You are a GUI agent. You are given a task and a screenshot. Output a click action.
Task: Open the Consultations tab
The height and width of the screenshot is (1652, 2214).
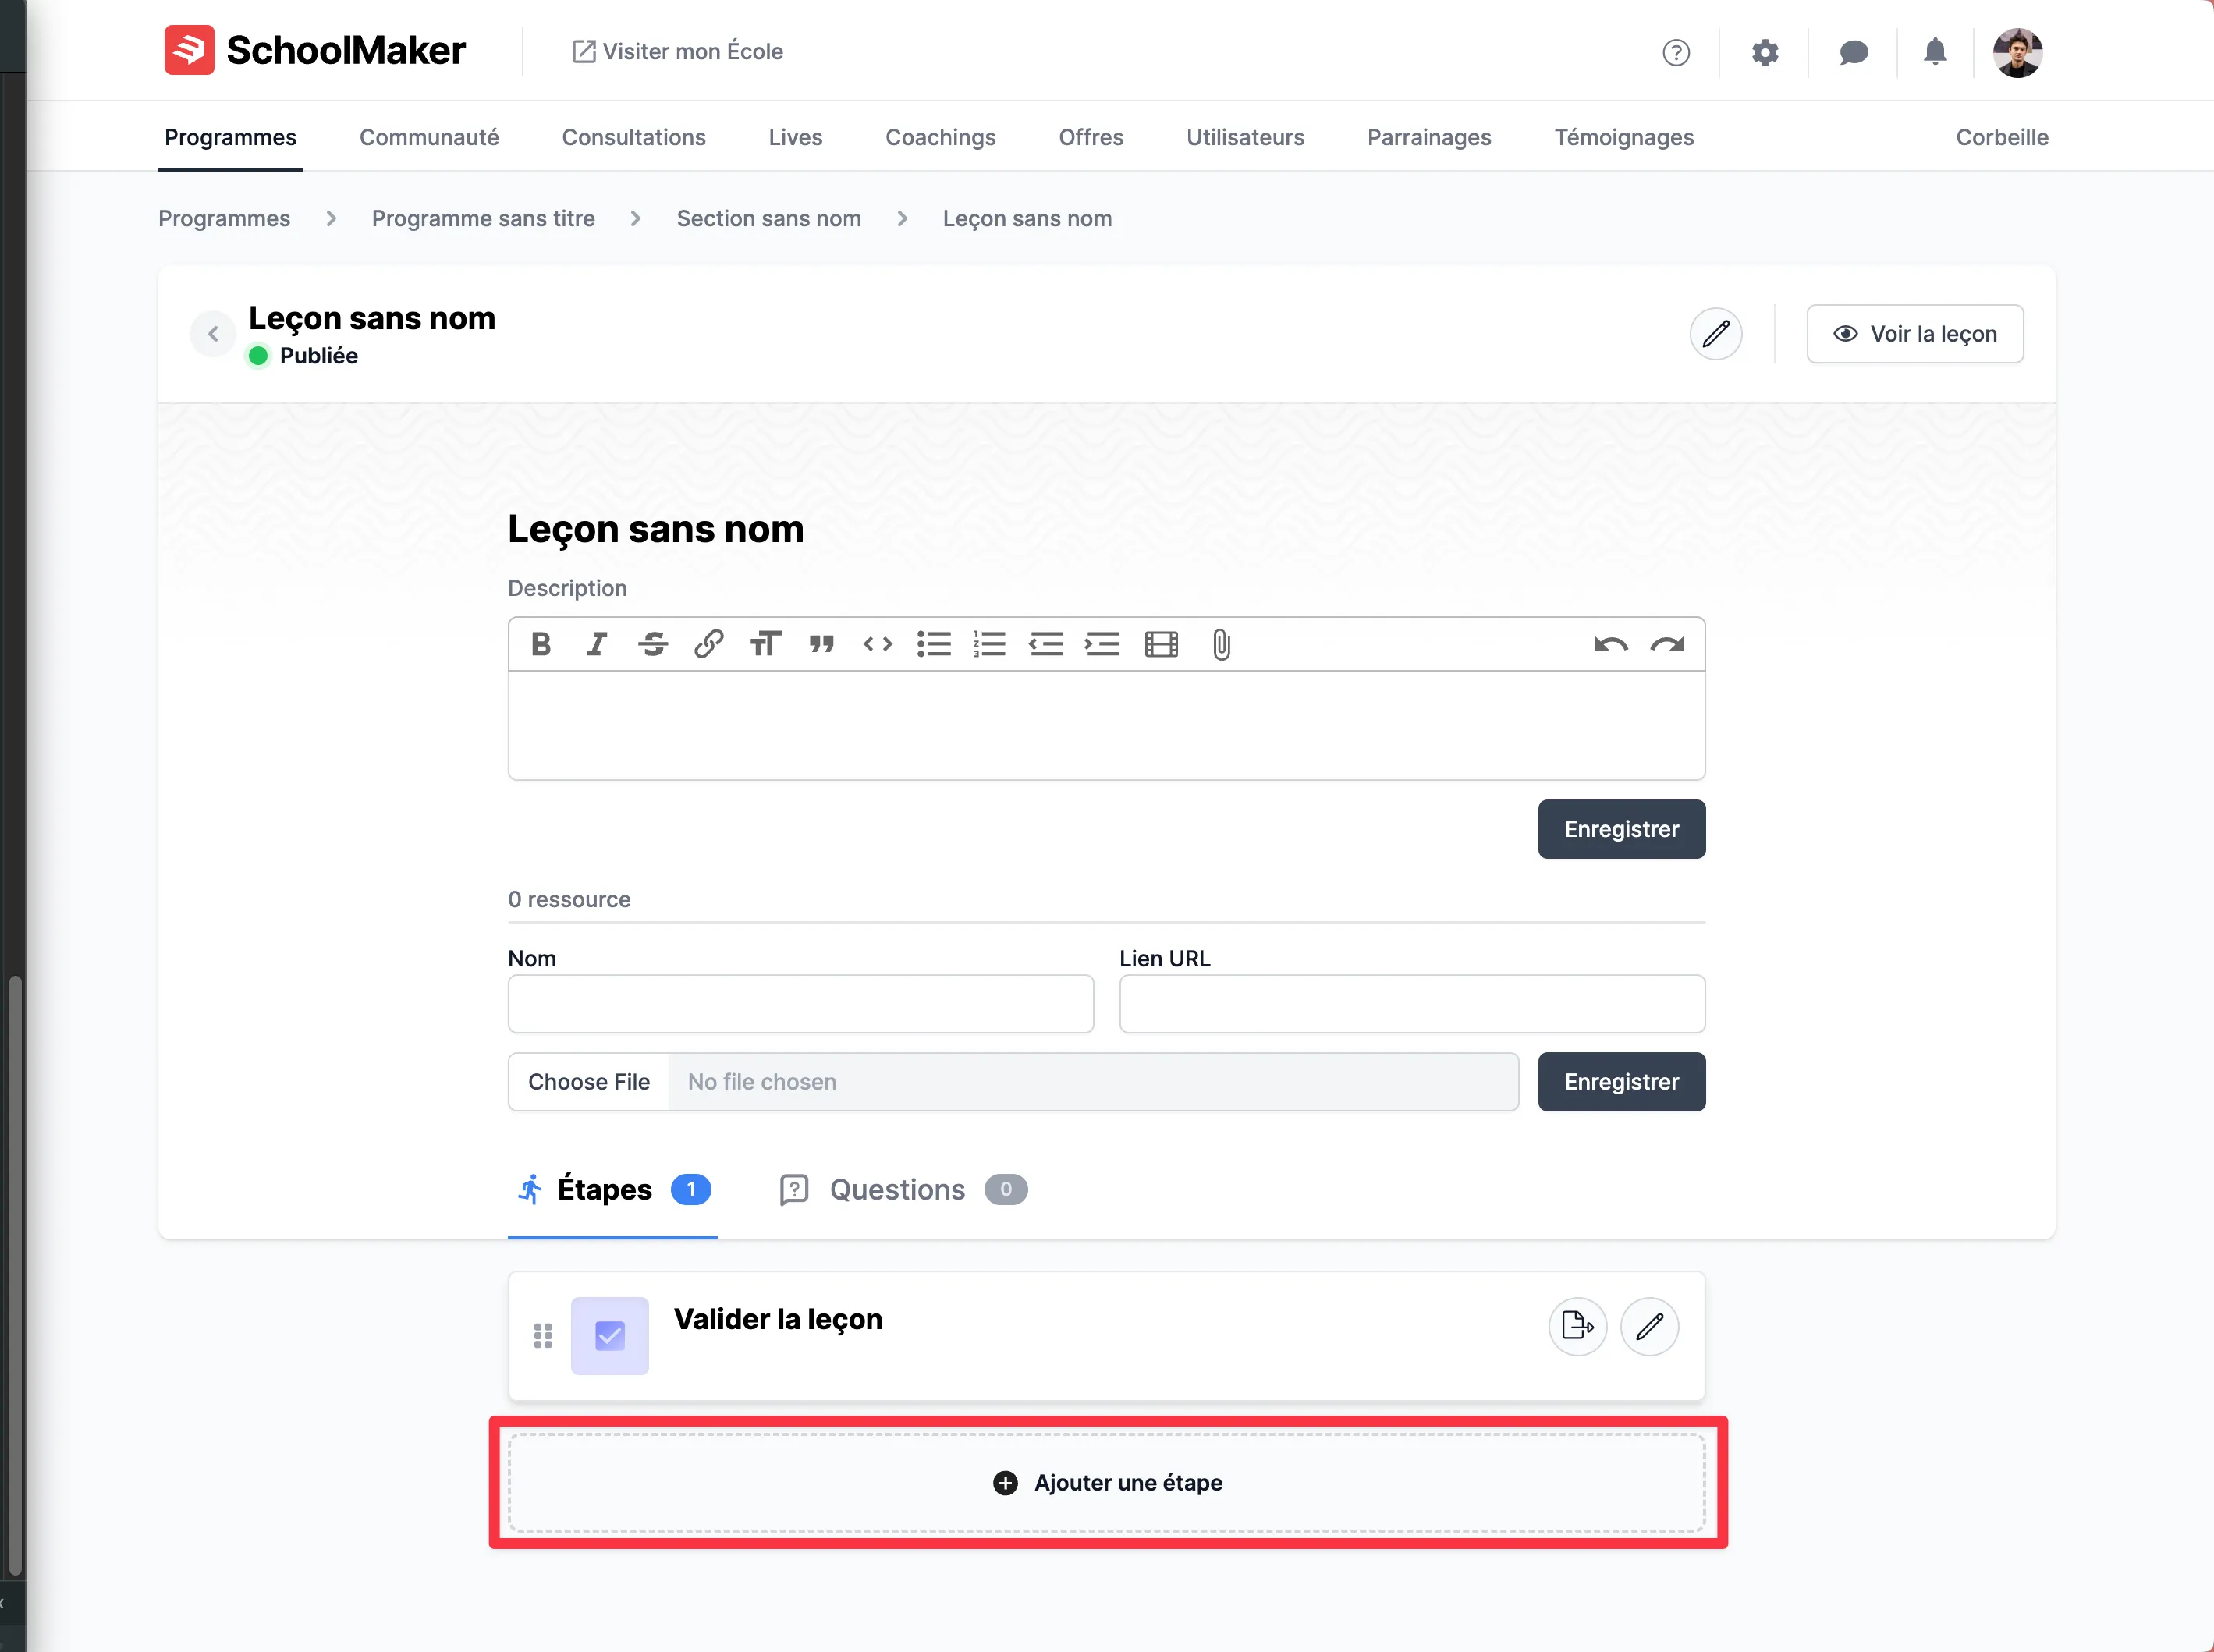634,137
